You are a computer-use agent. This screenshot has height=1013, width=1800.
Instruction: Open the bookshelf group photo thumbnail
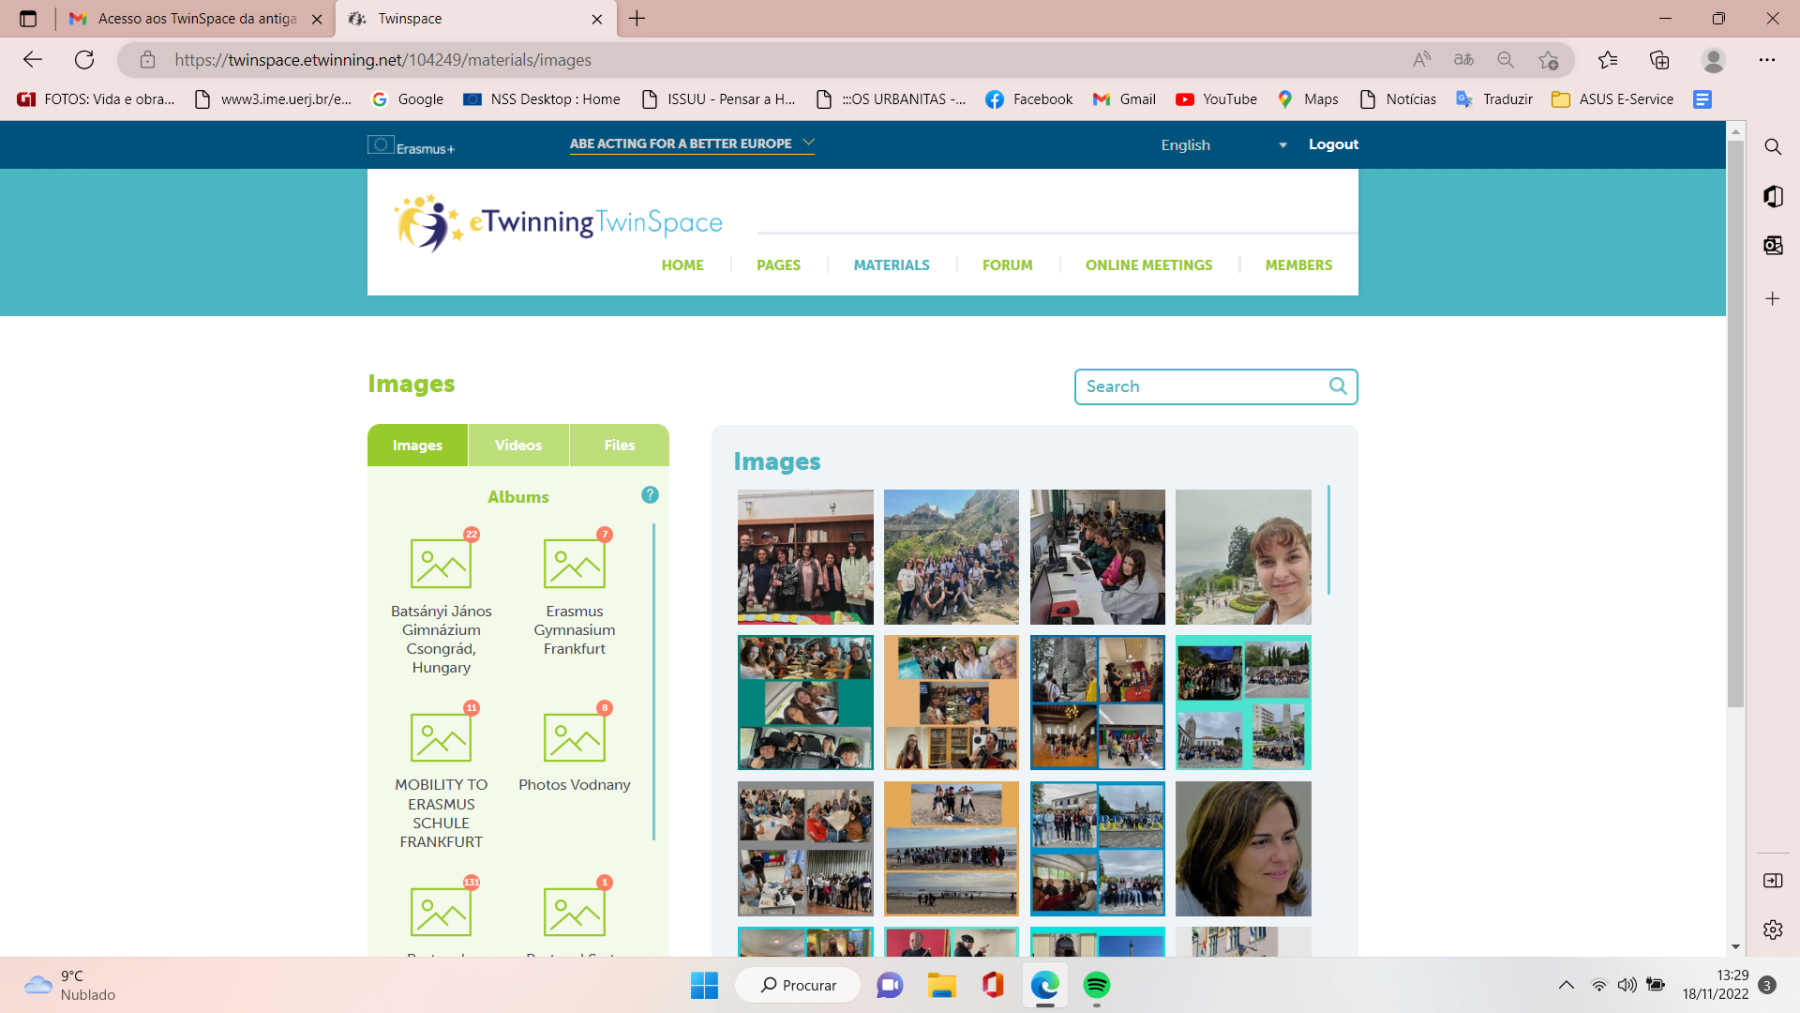click(x=805, y=557)
